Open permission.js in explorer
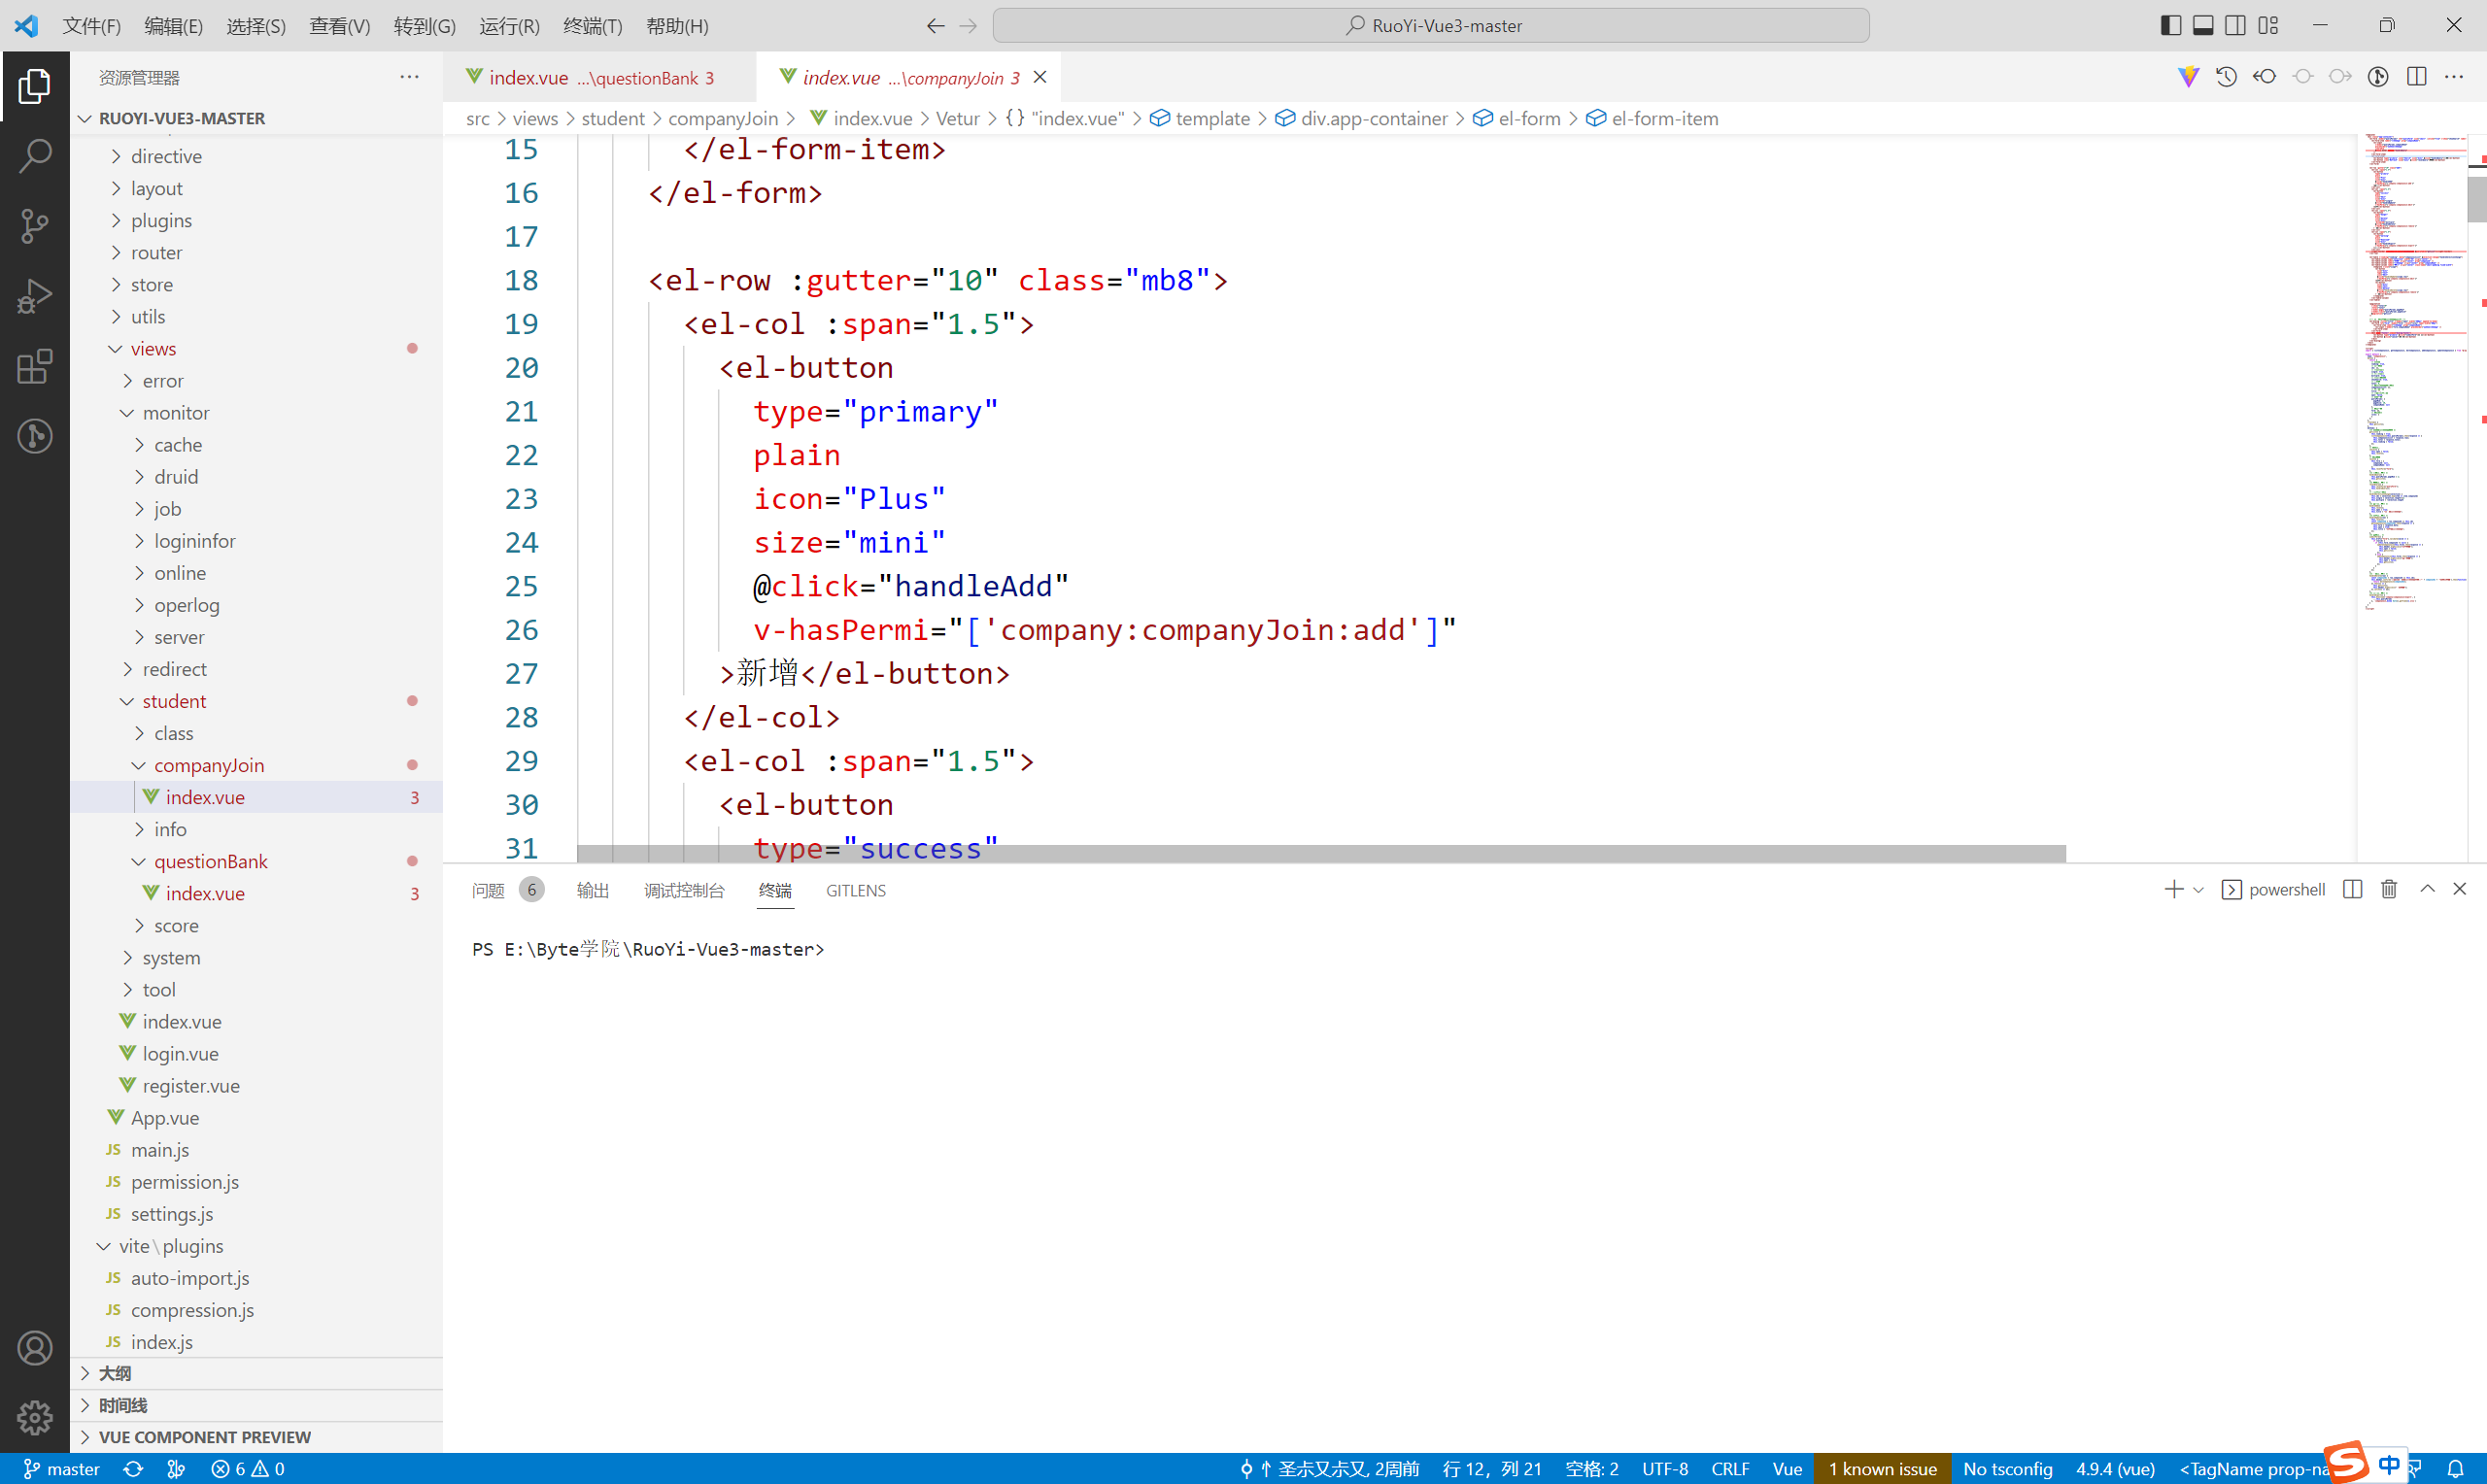Image resolution: width=2487 pixels, height=1484 pixels. click(256, 1181)
